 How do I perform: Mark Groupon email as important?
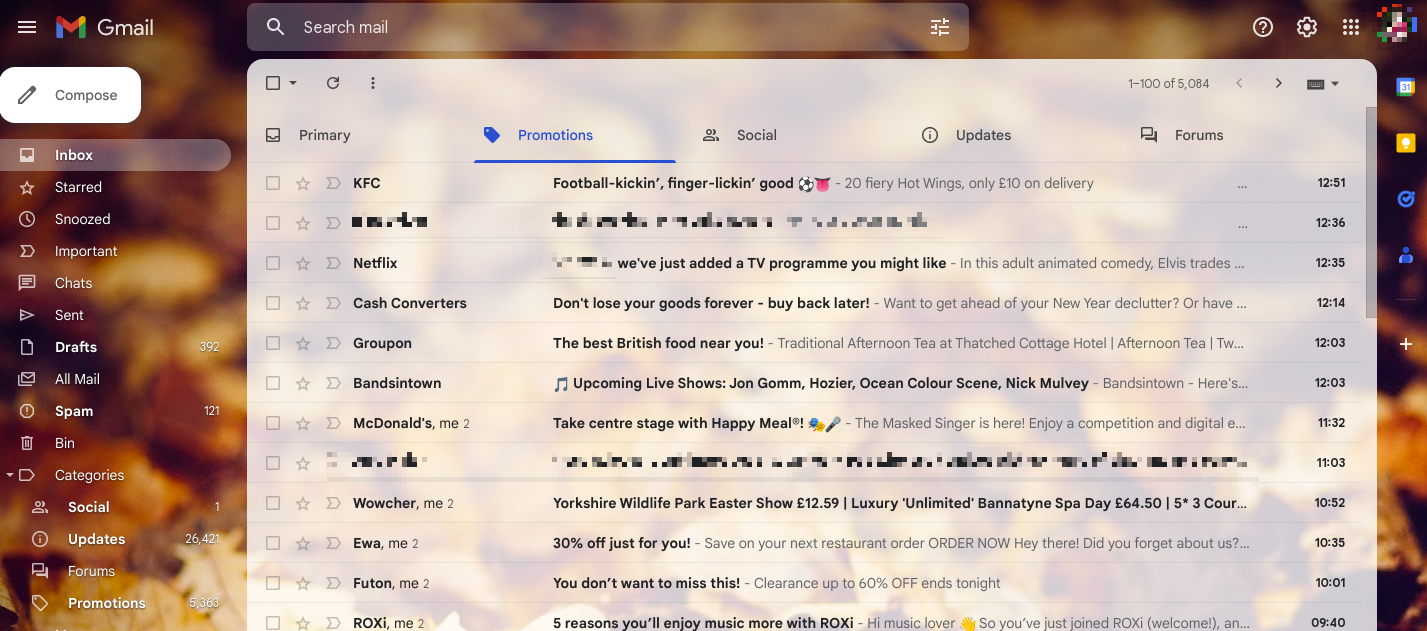[333, 343]
